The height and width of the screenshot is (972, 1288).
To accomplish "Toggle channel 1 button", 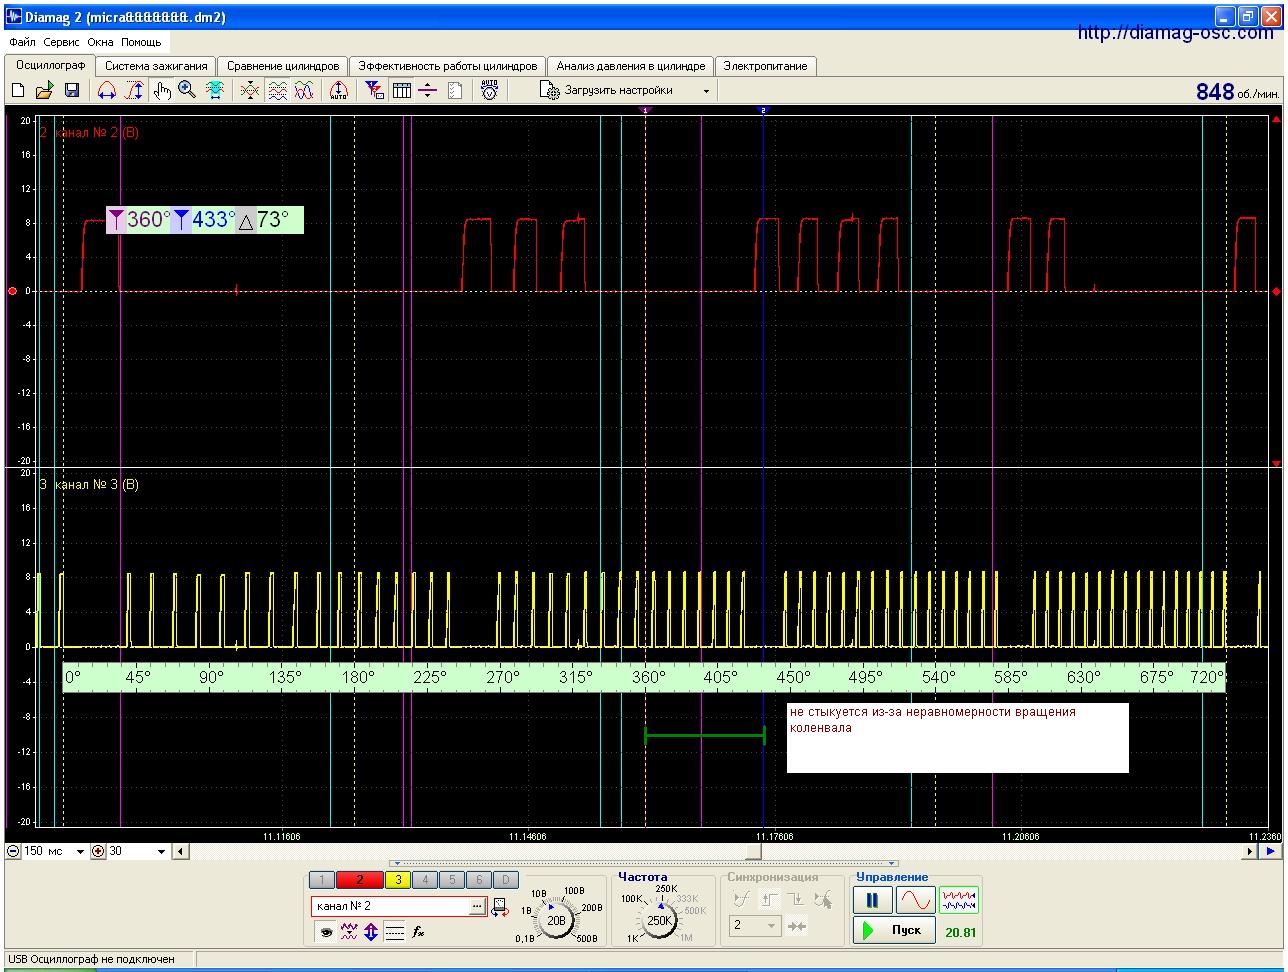I will pos(322,880).
